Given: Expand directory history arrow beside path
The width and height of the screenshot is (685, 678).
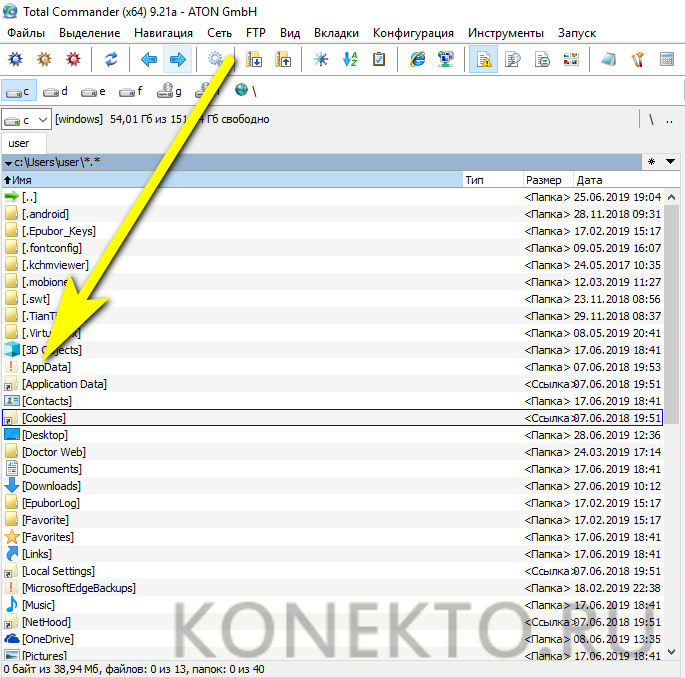Looking at the screenshot, I should pyautogui.click(x=671, y=161).
